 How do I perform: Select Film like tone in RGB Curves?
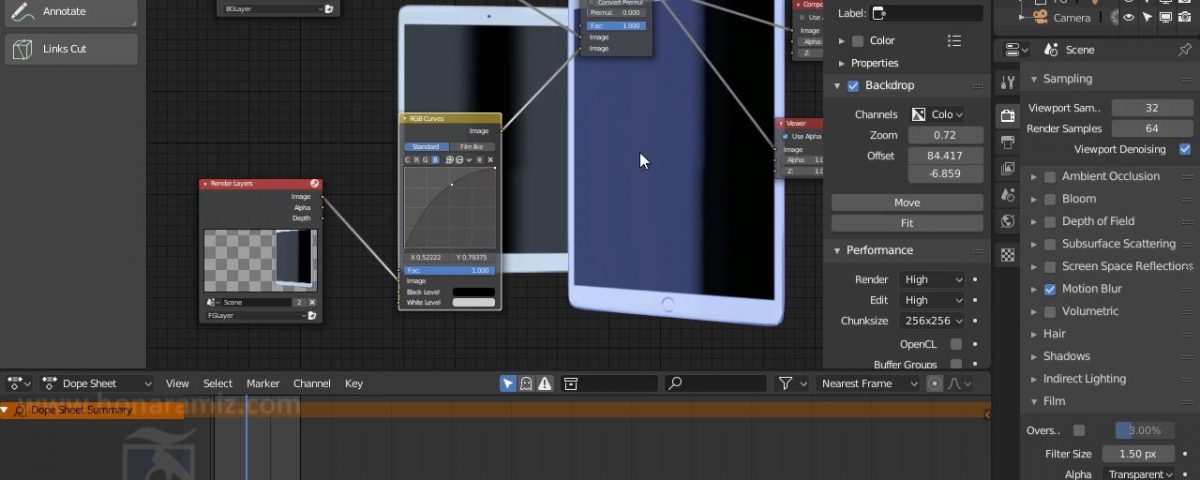[x=471, y=146]
